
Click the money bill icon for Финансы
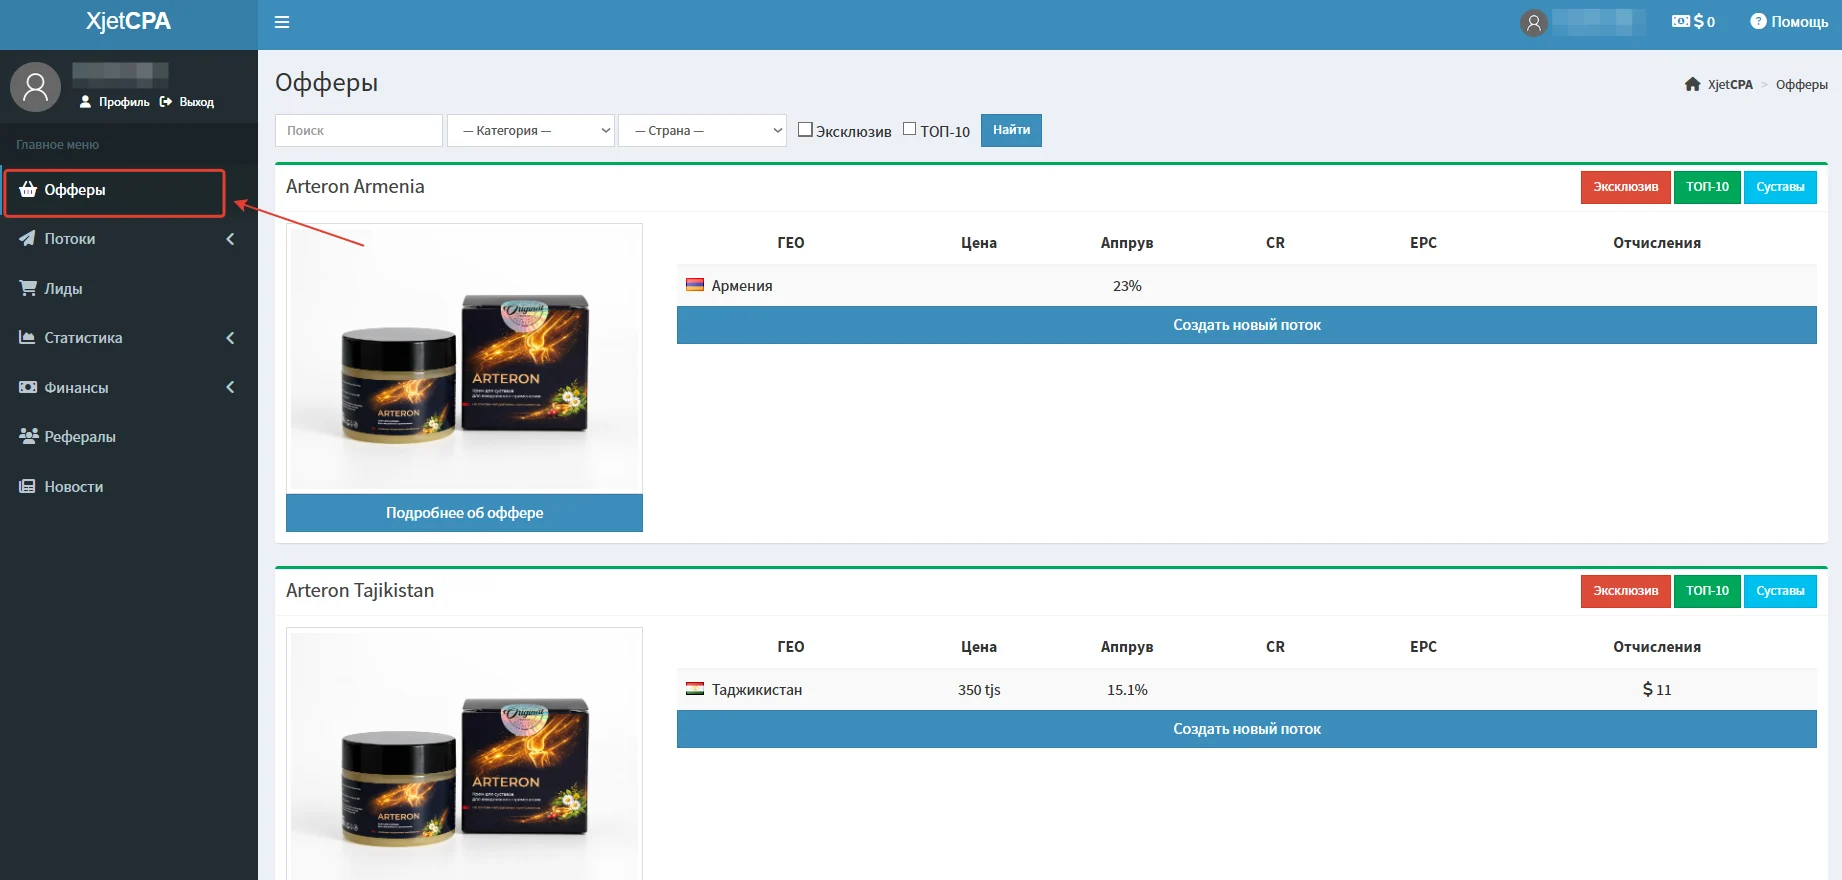(x=28, y=387)
